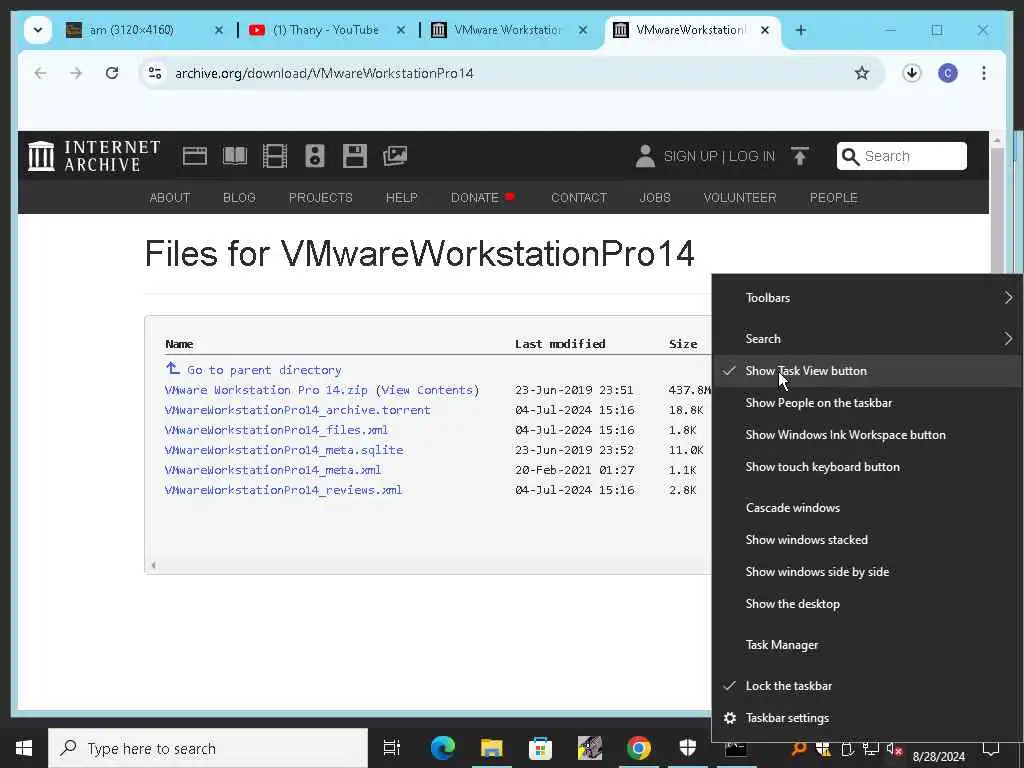Go back to the previous page
The height and width of the screenshot is (768, 1024).
[40, 73]
